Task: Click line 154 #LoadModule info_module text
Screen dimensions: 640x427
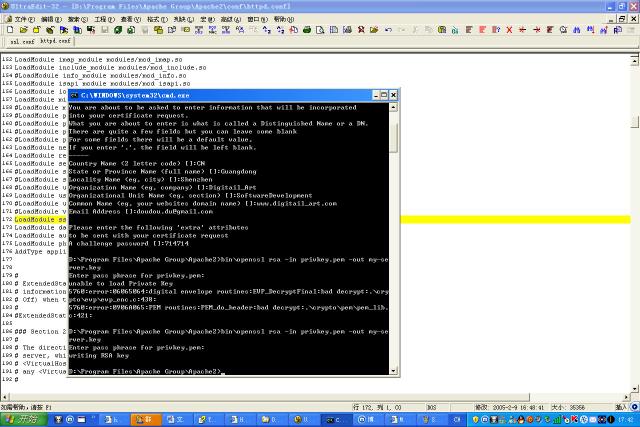Action: click(x=100, y=76)
